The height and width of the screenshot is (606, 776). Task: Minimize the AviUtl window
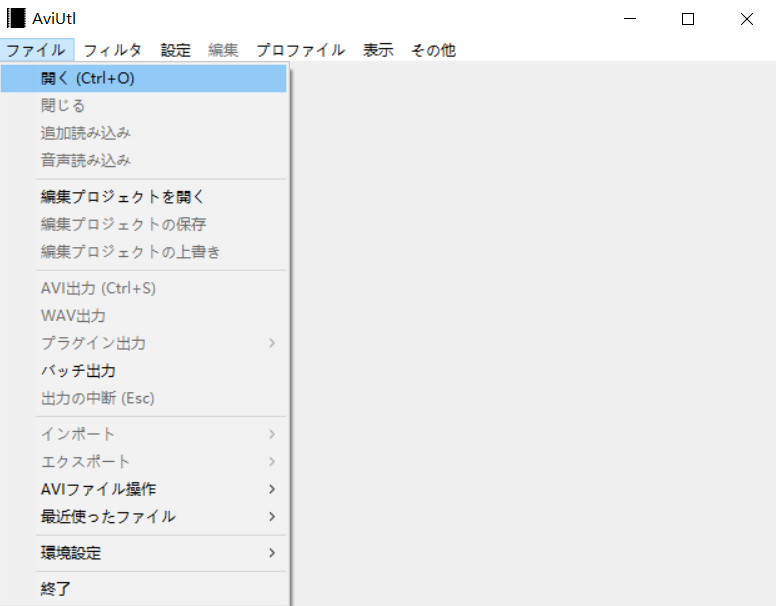630,19
